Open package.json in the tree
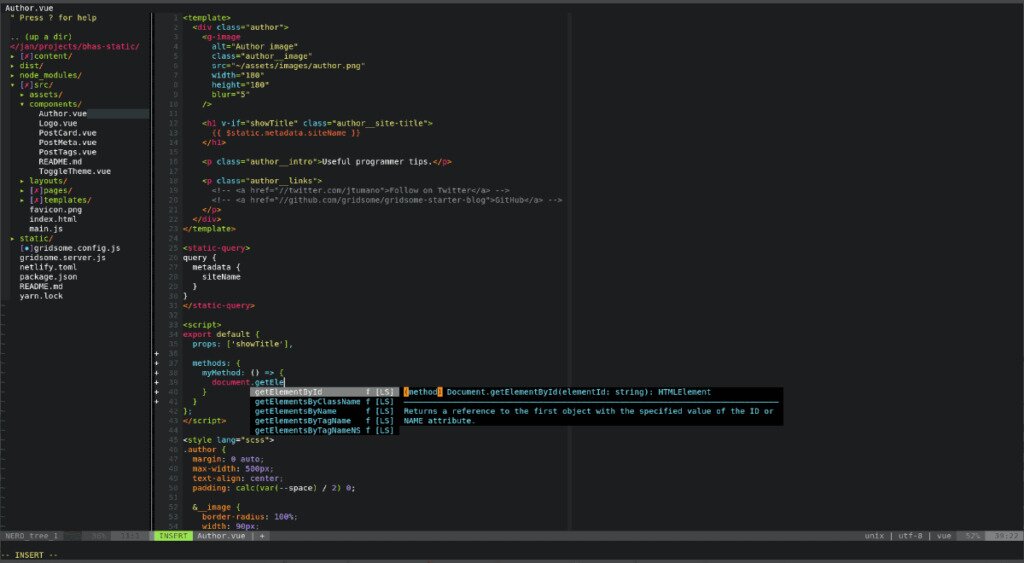The width and height of the screenshot is (1024, 563). [x=48, y=277]
